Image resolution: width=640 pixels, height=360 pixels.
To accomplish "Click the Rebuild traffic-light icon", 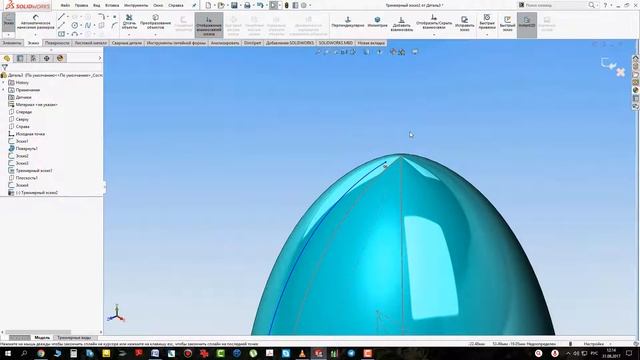I will point(287,5).
